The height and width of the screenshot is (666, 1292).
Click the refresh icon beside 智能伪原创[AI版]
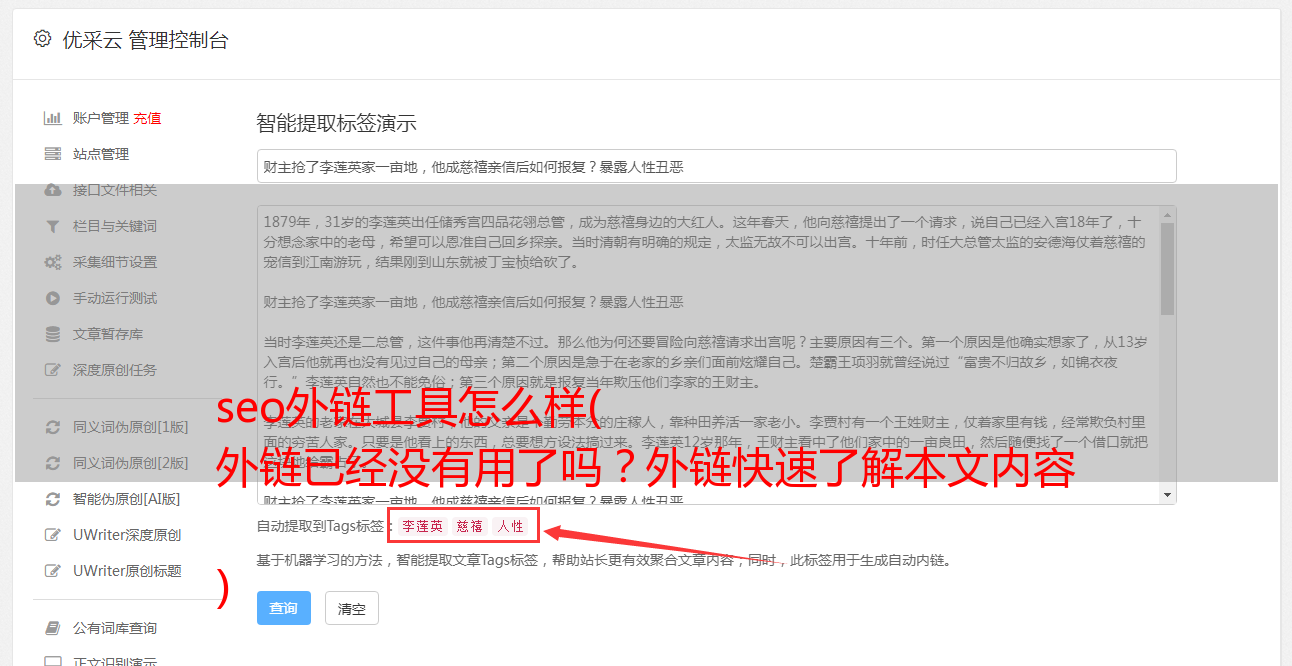[53, 499]
